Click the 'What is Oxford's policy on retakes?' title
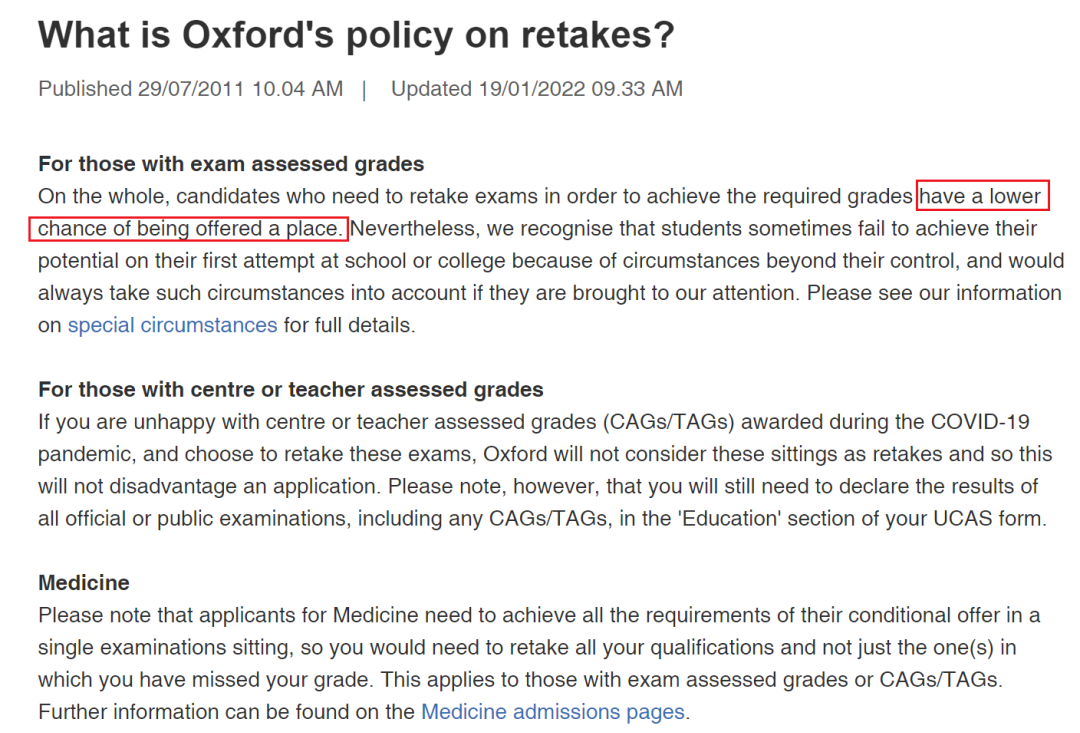Screen dimensions: 1080x733 [356, 35]
